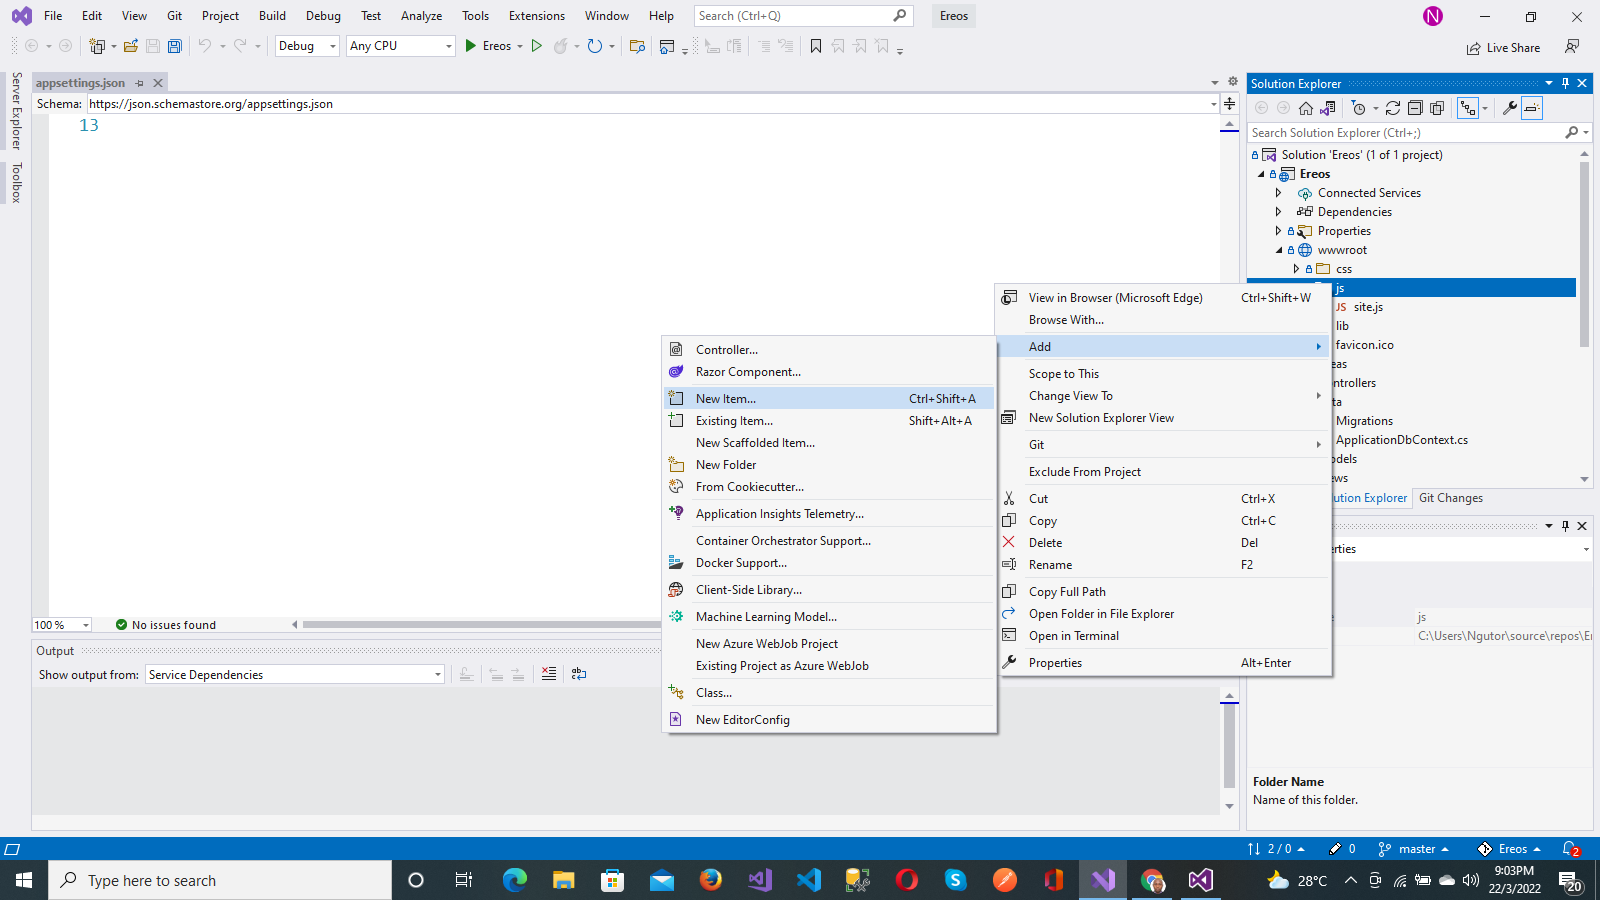Open the Debug configuration dropdown
Viewport: 1600px width, 900px height.
click(x=307, y=46)
